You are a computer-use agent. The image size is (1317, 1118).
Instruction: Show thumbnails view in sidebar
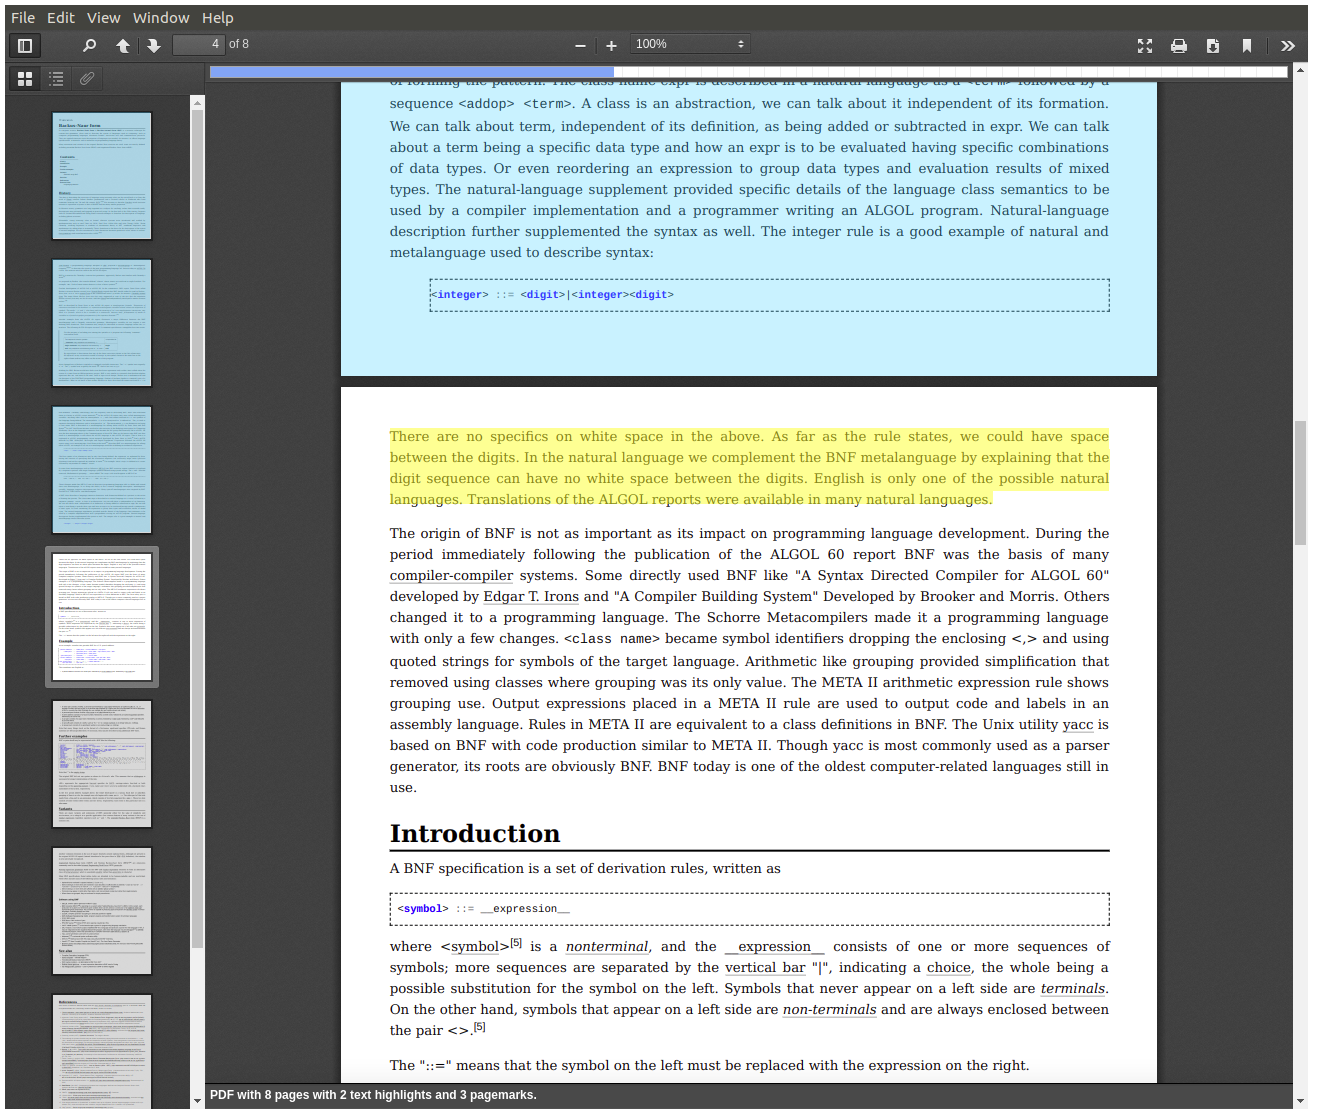pos(25,78)
